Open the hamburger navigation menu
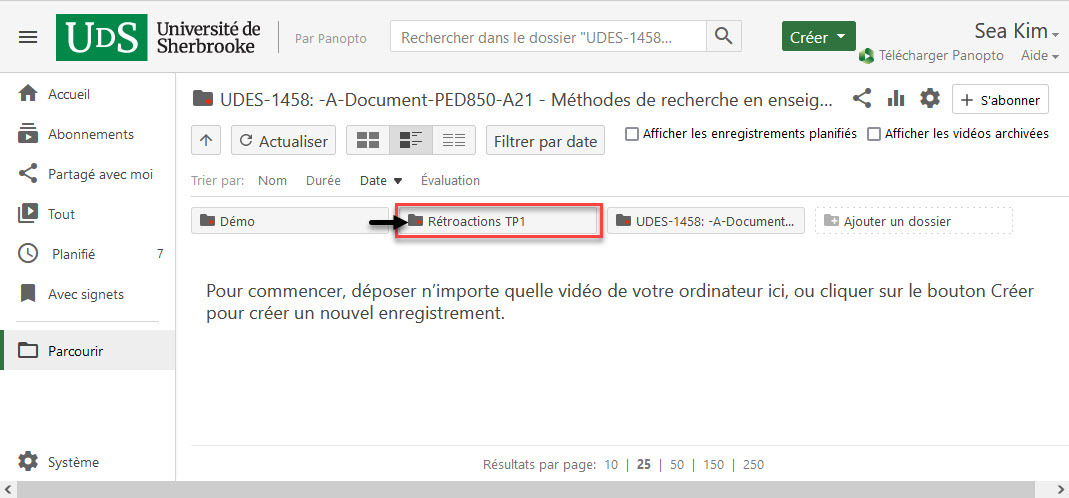Screen dimensions: 1069x498 28,37
